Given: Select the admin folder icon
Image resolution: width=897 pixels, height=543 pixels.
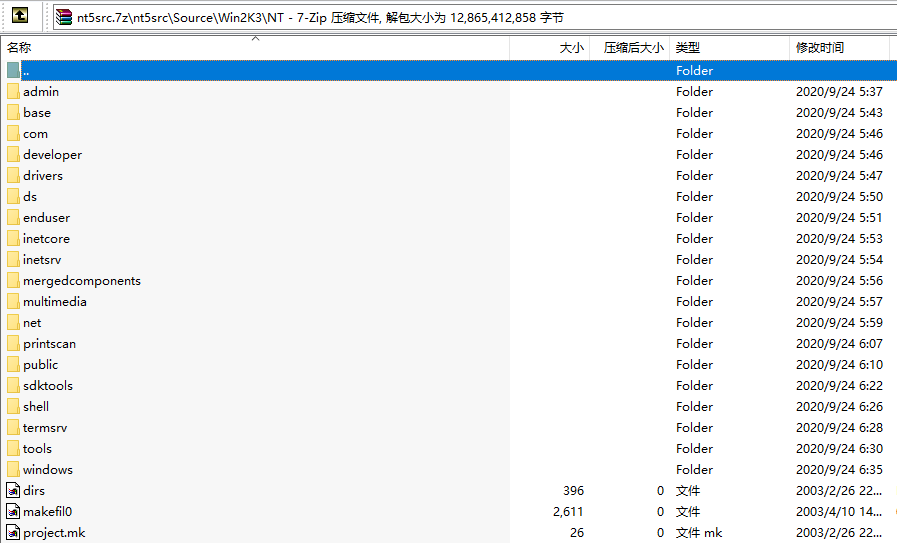Looking at the screenshot, I should coord(13,92).
